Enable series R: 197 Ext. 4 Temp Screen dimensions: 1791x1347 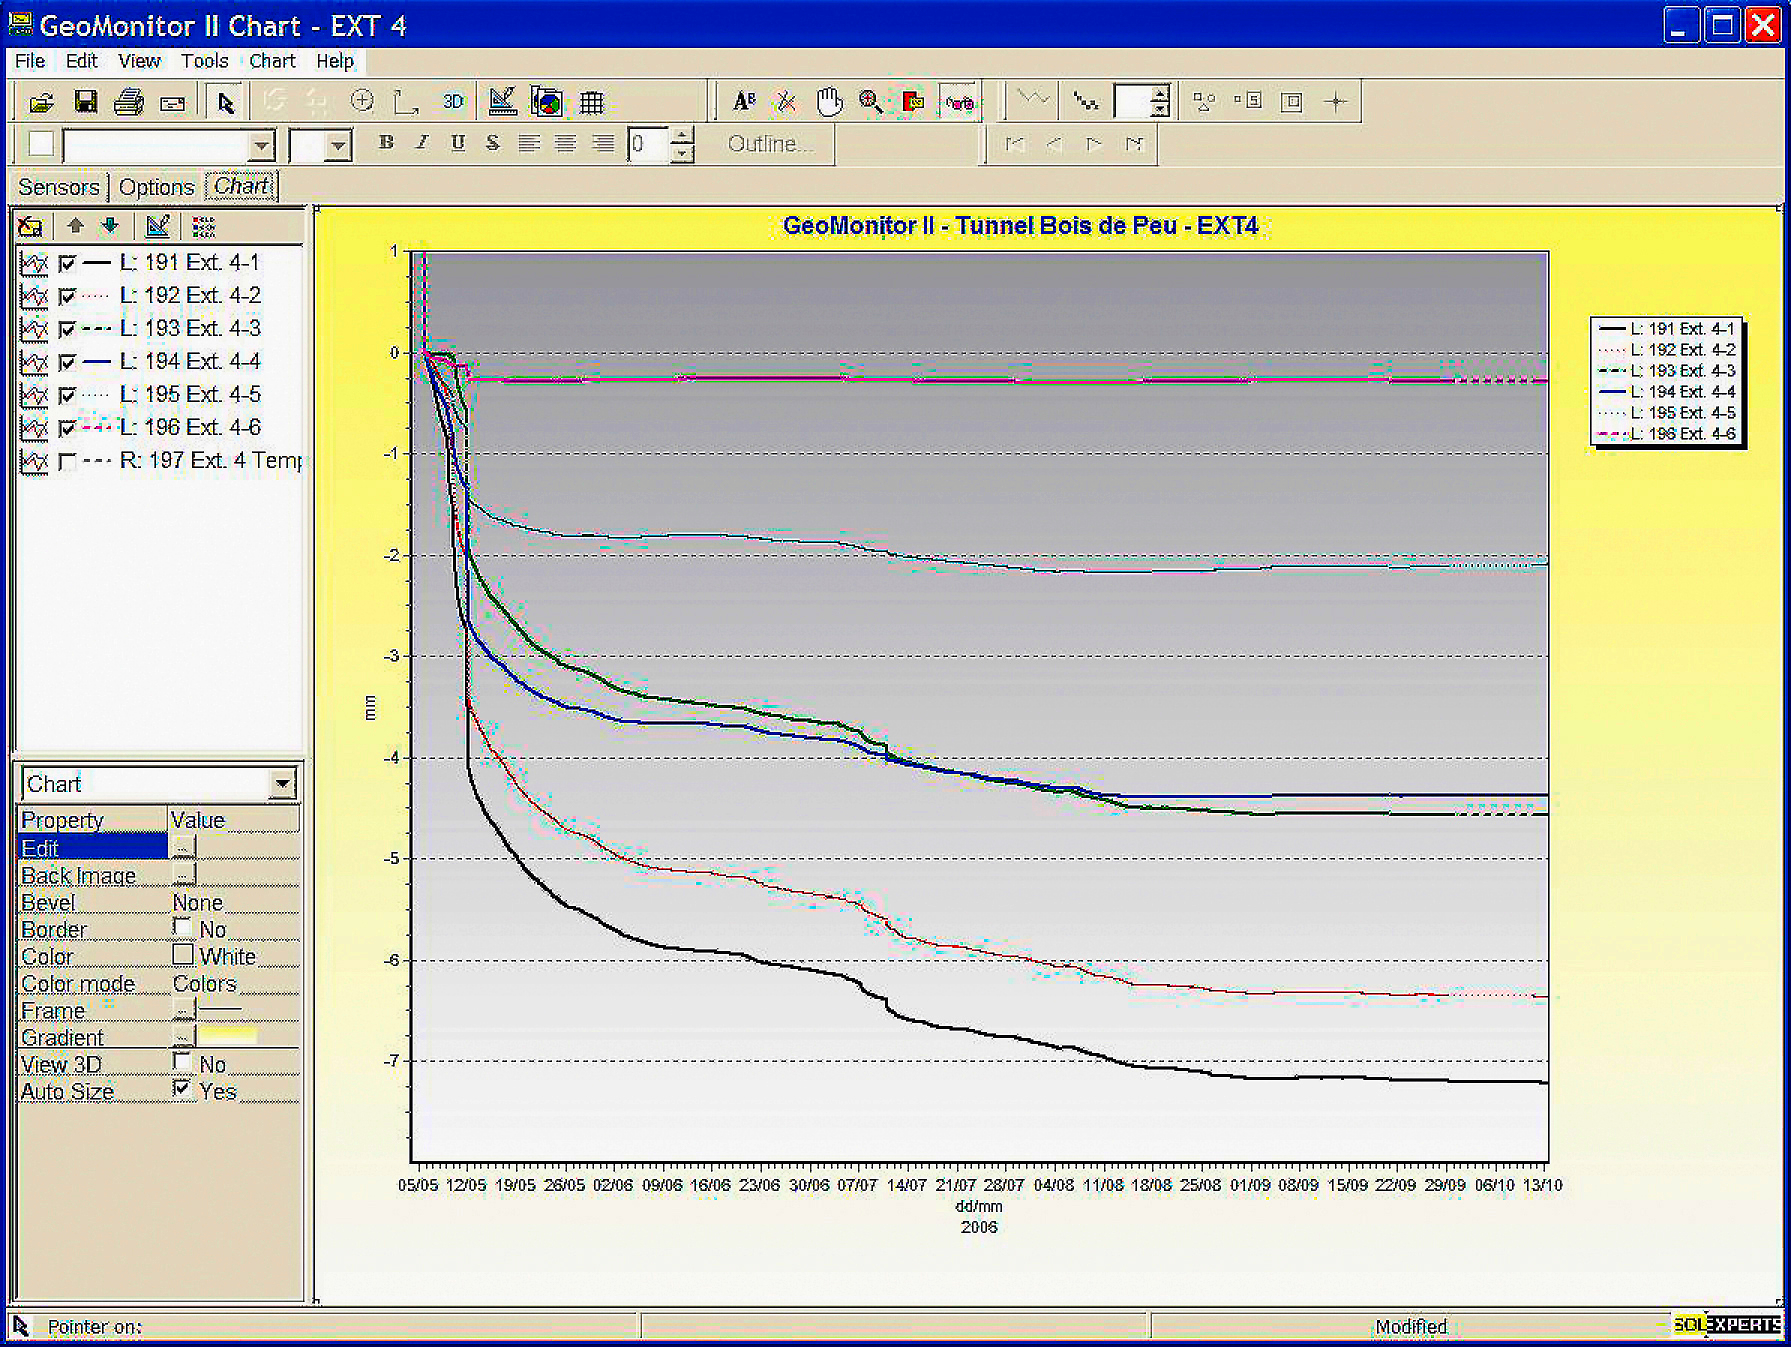tap(68, 462)
